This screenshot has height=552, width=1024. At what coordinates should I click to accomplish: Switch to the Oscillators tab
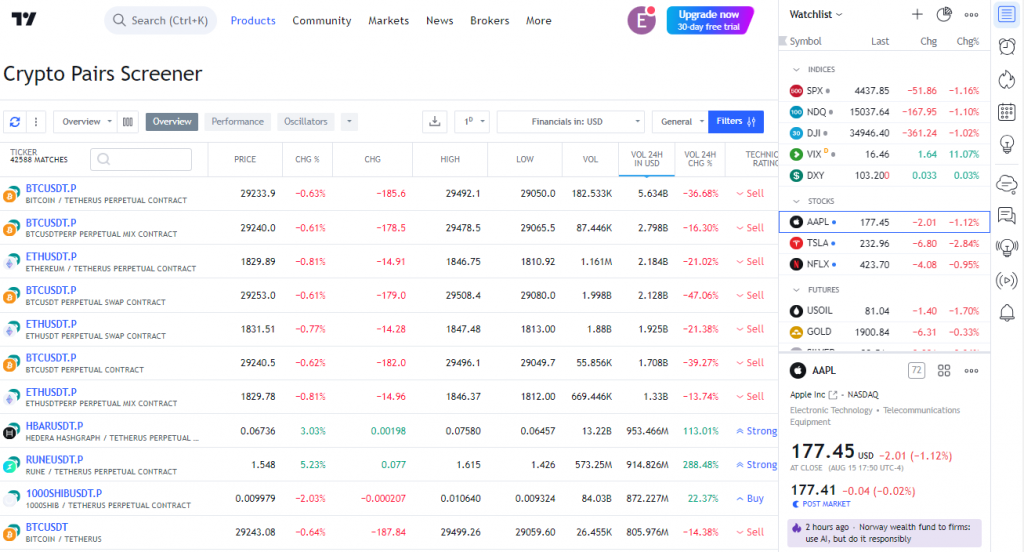coord(306,122)
